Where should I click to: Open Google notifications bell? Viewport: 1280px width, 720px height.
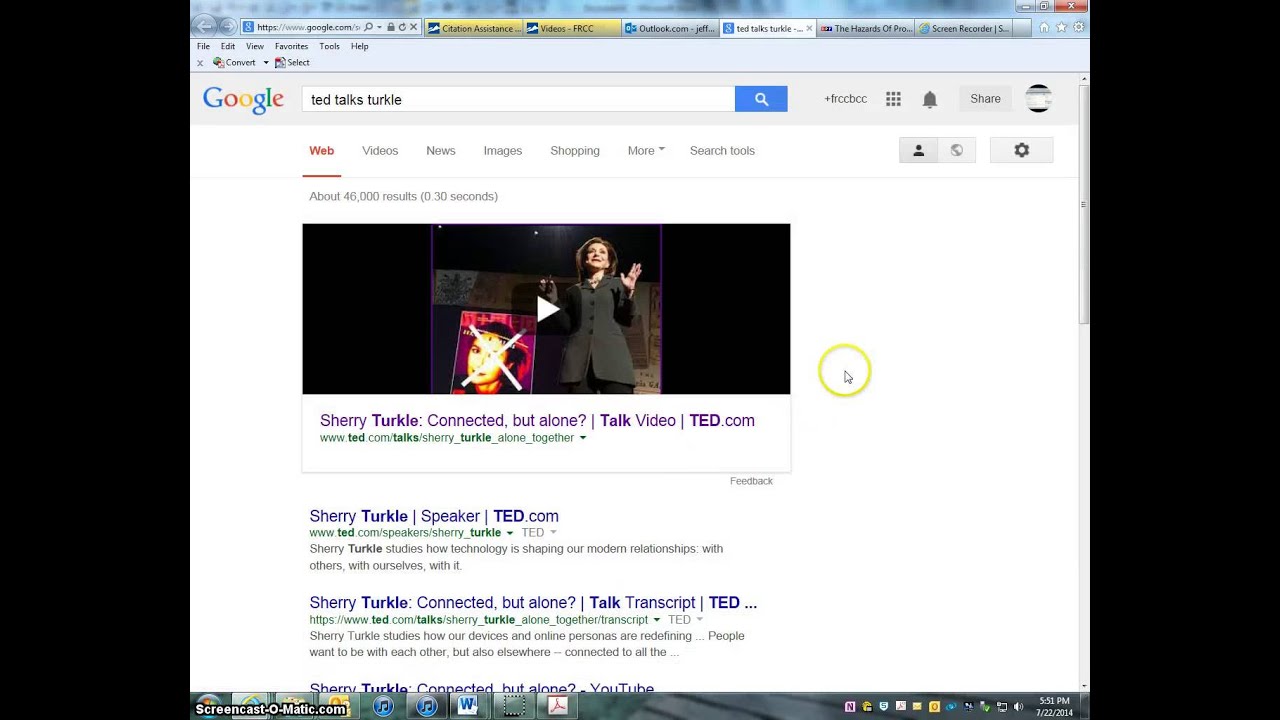pos(930,99)
